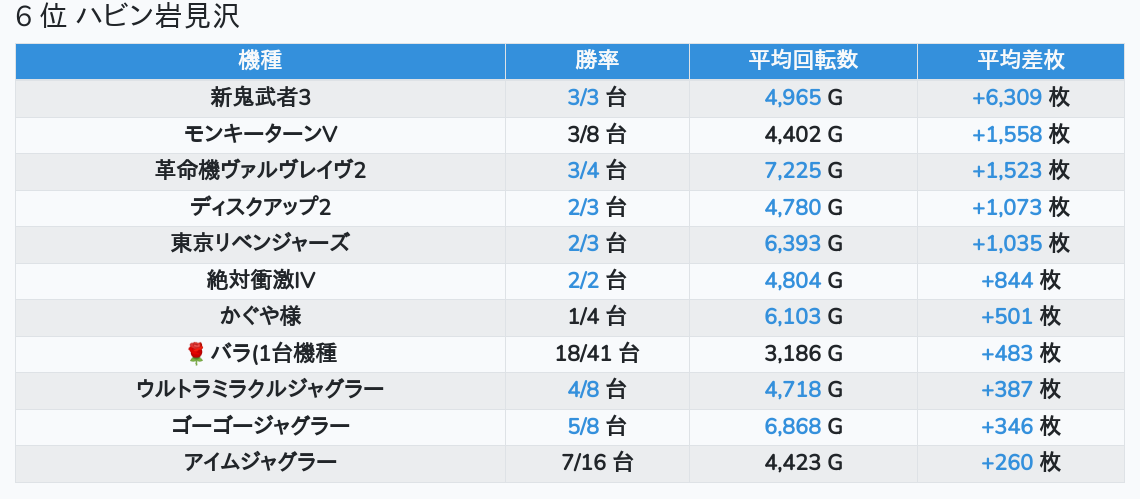Click the アイムジャグラー machine name
Image resolution: width=1140 pixels, height=499 pixels.
point(260,462)
